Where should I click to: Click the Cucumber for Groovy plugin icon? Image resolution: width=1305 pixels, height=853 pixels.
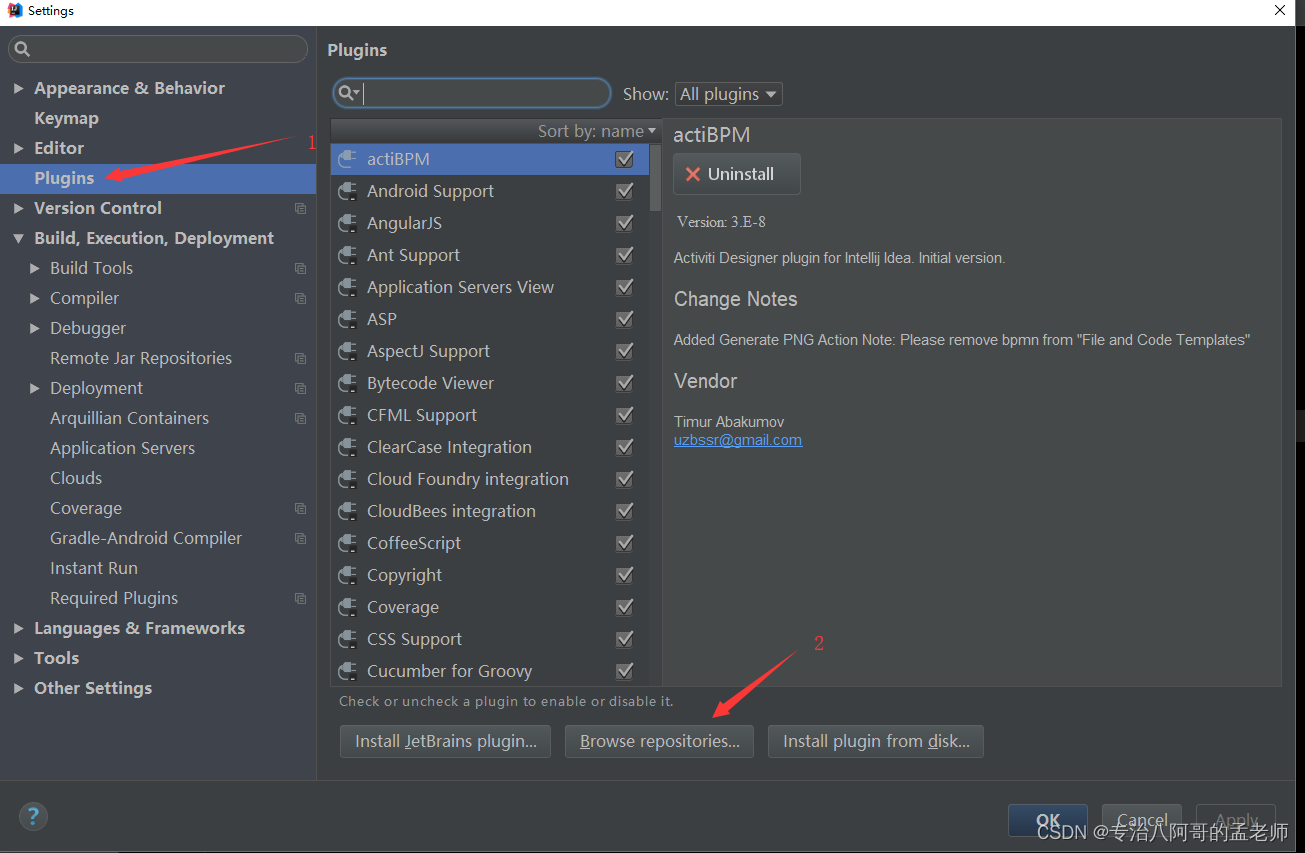tap(348, 671)
